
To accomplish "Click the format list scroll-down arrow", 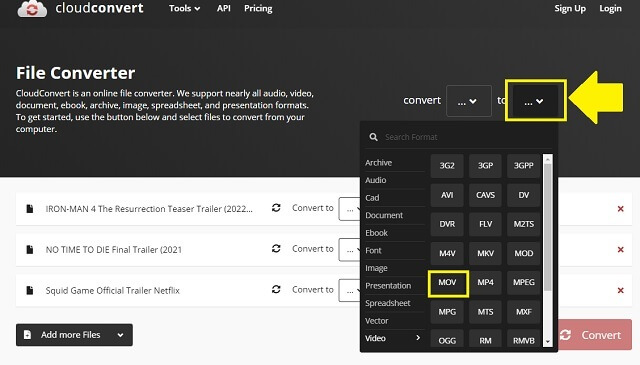I will click(548, 342).
